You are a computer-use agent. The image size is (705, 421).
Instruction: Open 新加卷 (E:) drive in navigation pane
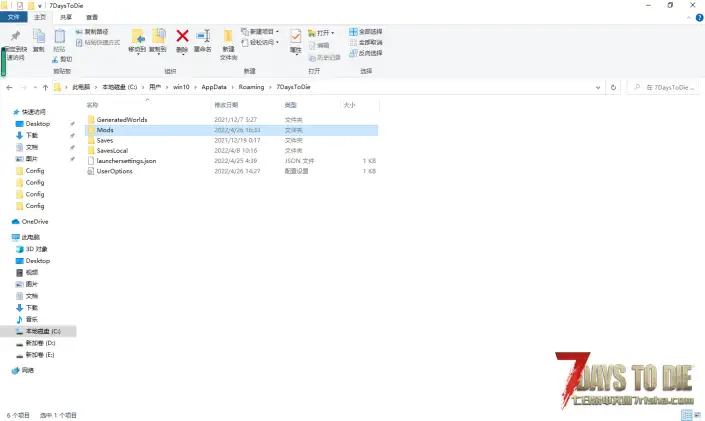(36, 355)
